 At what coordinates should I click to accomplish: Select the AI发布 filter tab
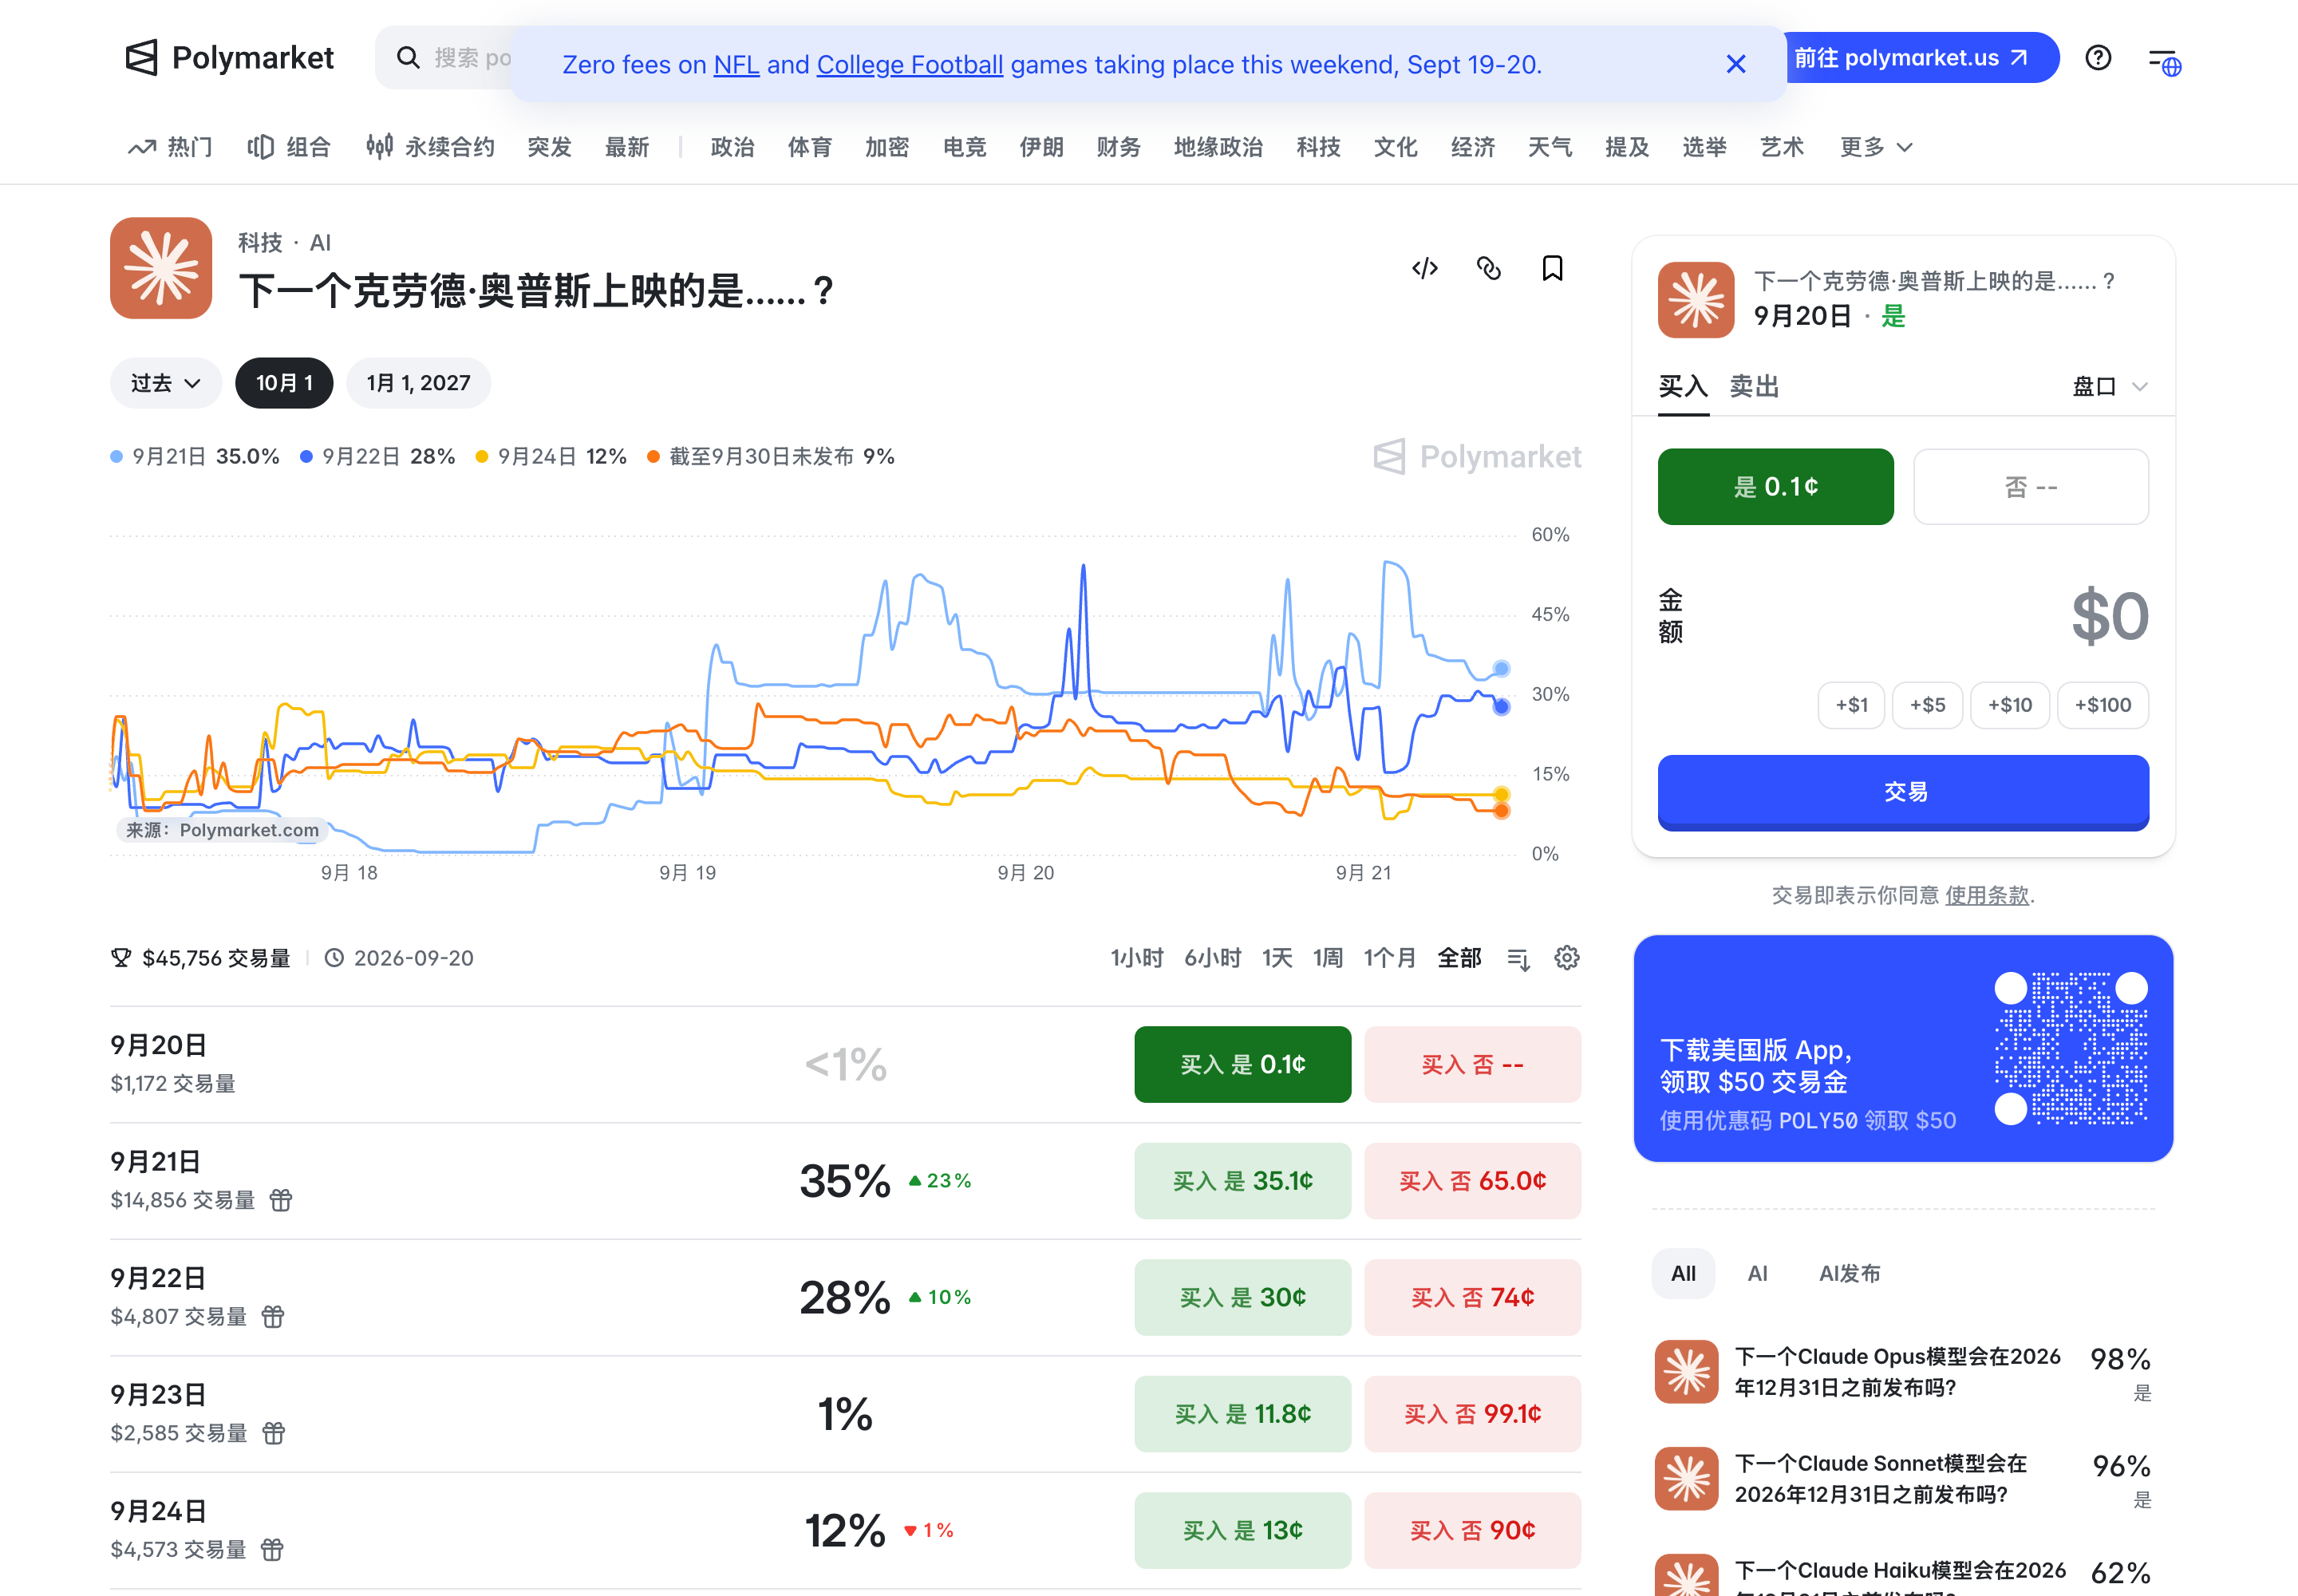click(1850, 1273)
